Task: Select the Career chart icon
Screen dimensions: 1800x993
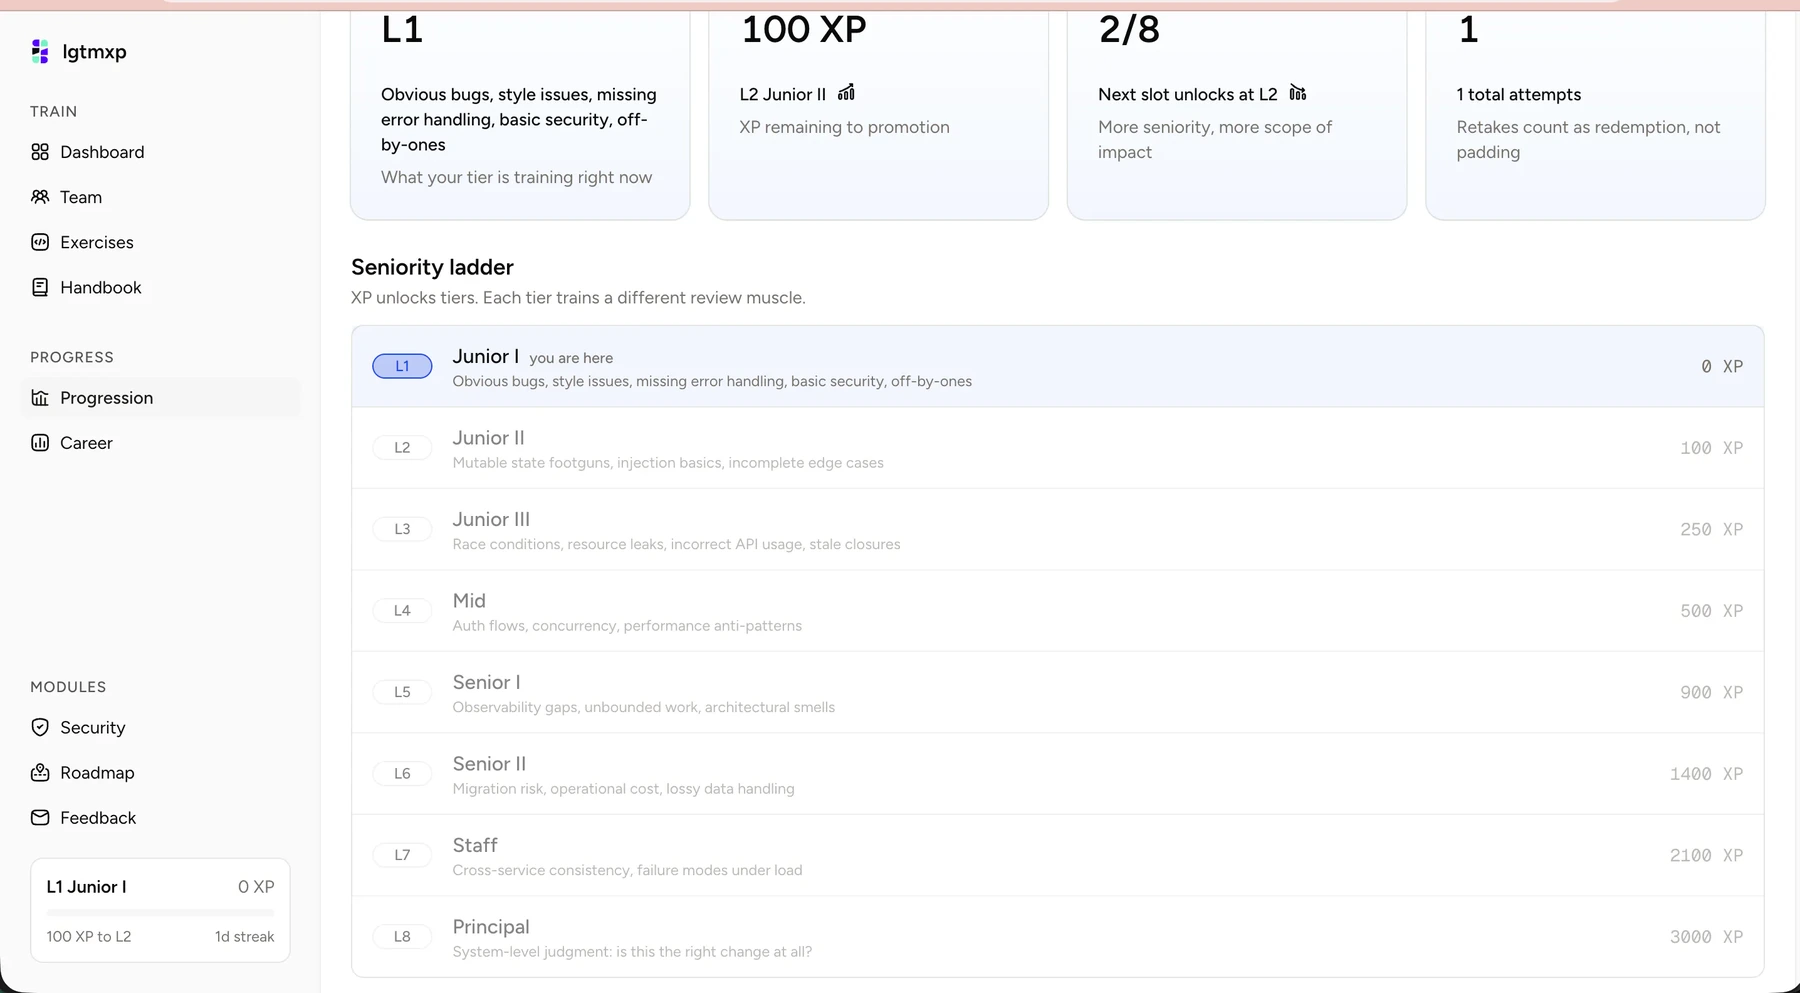Action: pos(40,443)
